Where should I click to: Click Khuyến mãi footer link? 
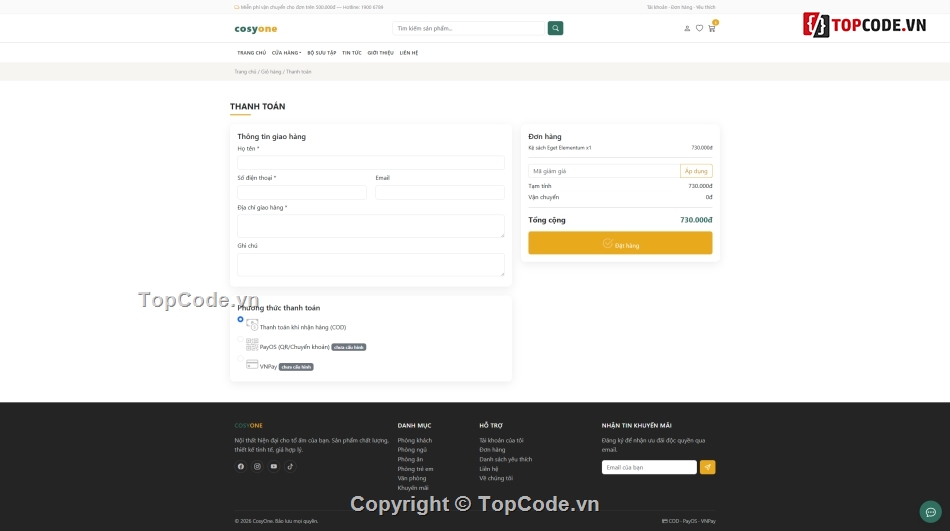point(413,488)
